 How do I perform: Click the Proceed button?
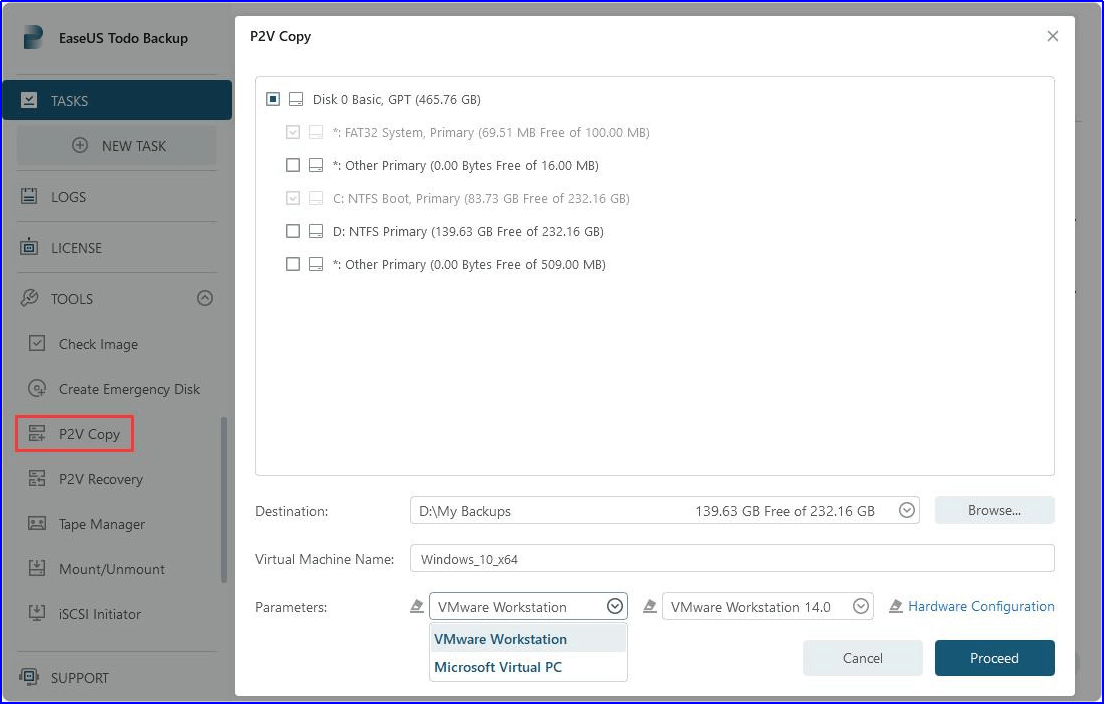[x=994, y=657]
